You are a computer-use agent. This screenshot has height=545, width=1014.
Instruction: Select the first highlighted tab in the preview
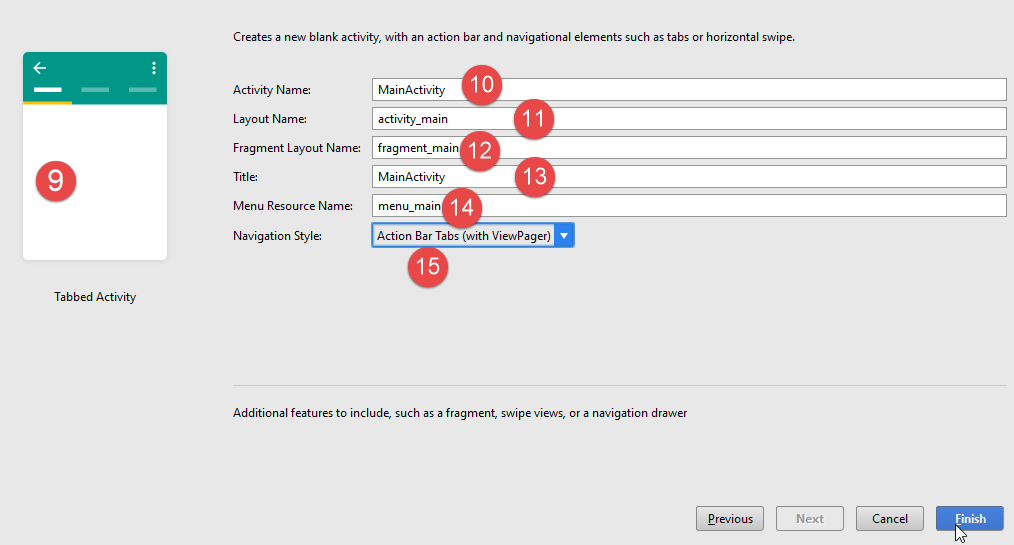47,90
